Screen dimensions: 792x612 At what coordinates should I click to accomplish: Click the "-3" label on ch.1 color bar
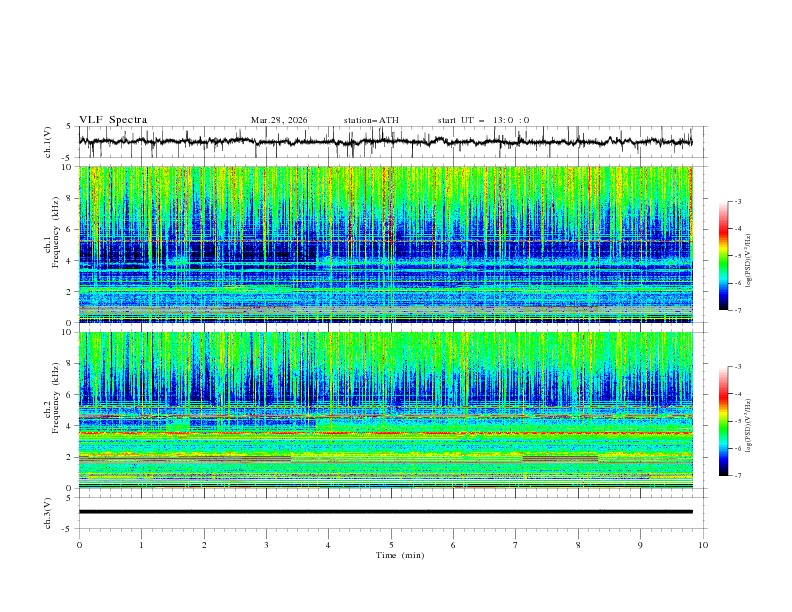coord(737,201)
